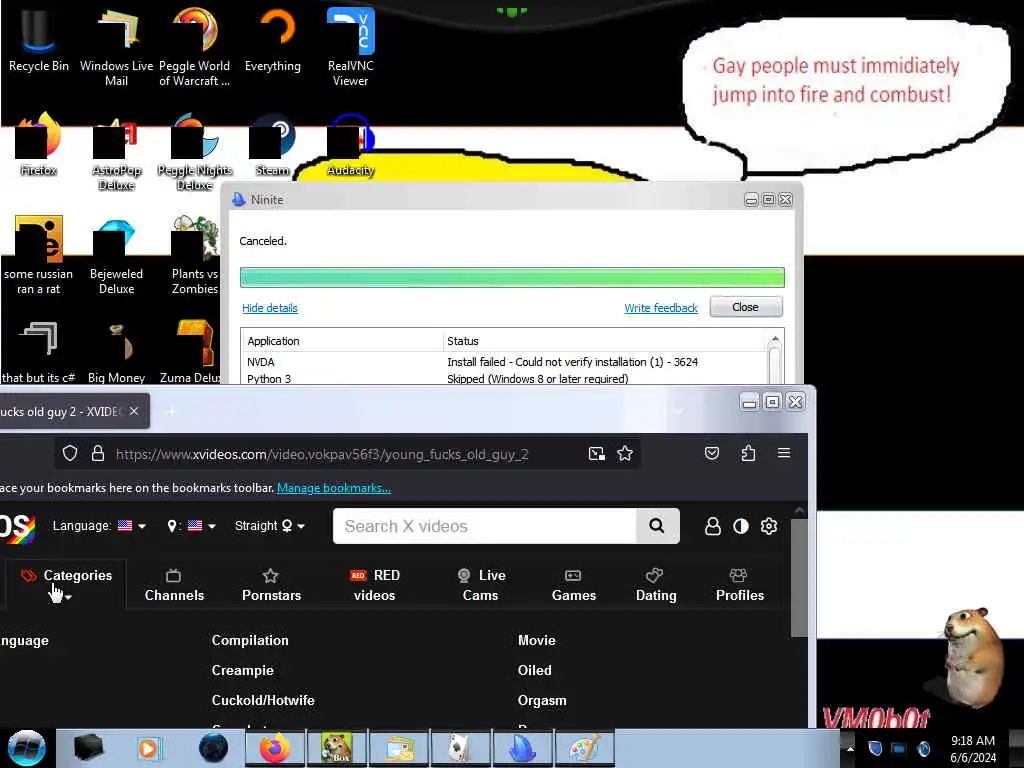
Task: Open the Everything search desktop icon
Action: [273, 39]
